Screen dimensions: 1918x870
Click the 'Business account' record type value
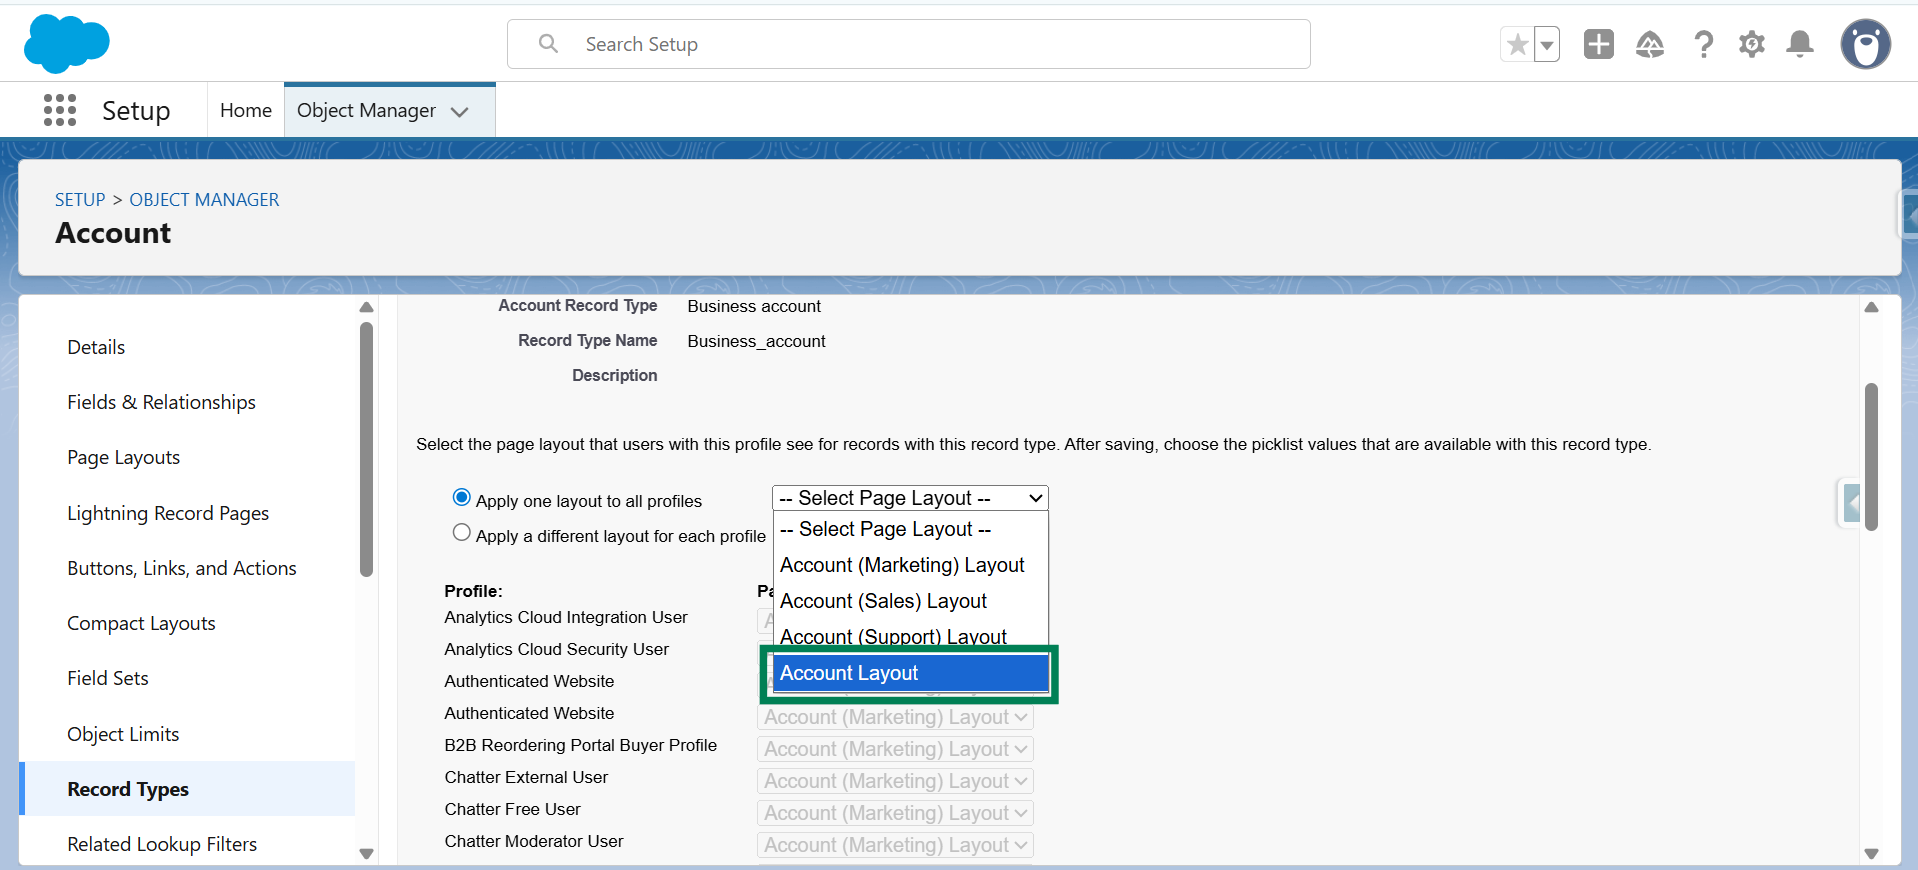coord(754,306)
